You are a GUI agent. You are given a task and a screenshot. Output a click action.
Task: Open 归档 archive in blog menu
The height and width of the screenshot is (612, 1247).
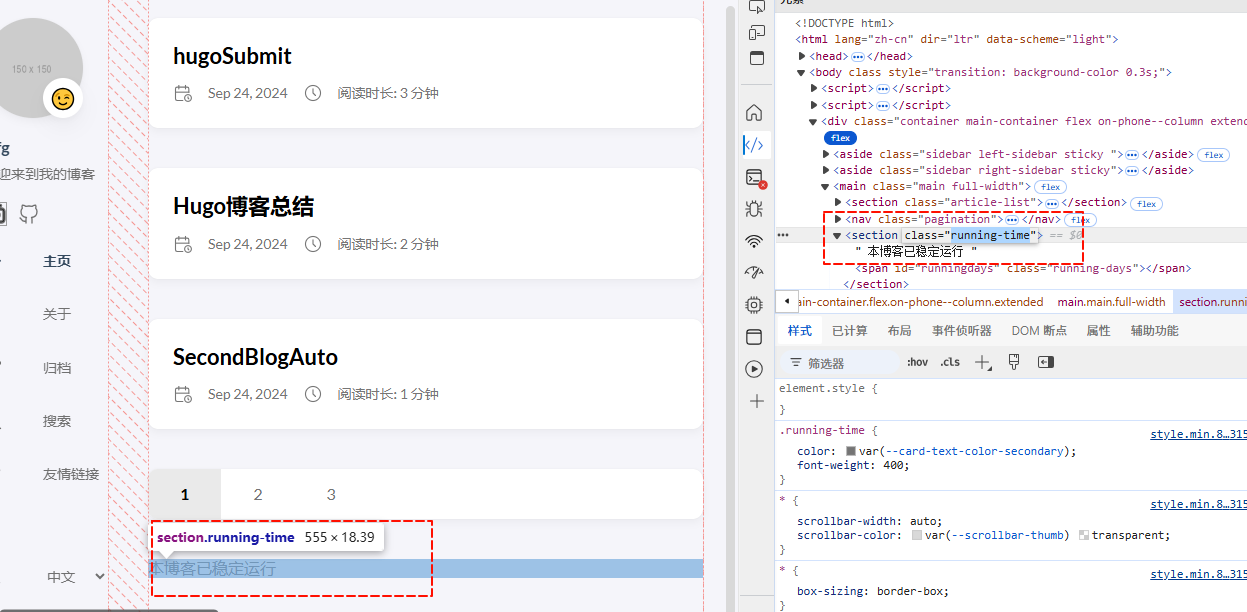57,368
